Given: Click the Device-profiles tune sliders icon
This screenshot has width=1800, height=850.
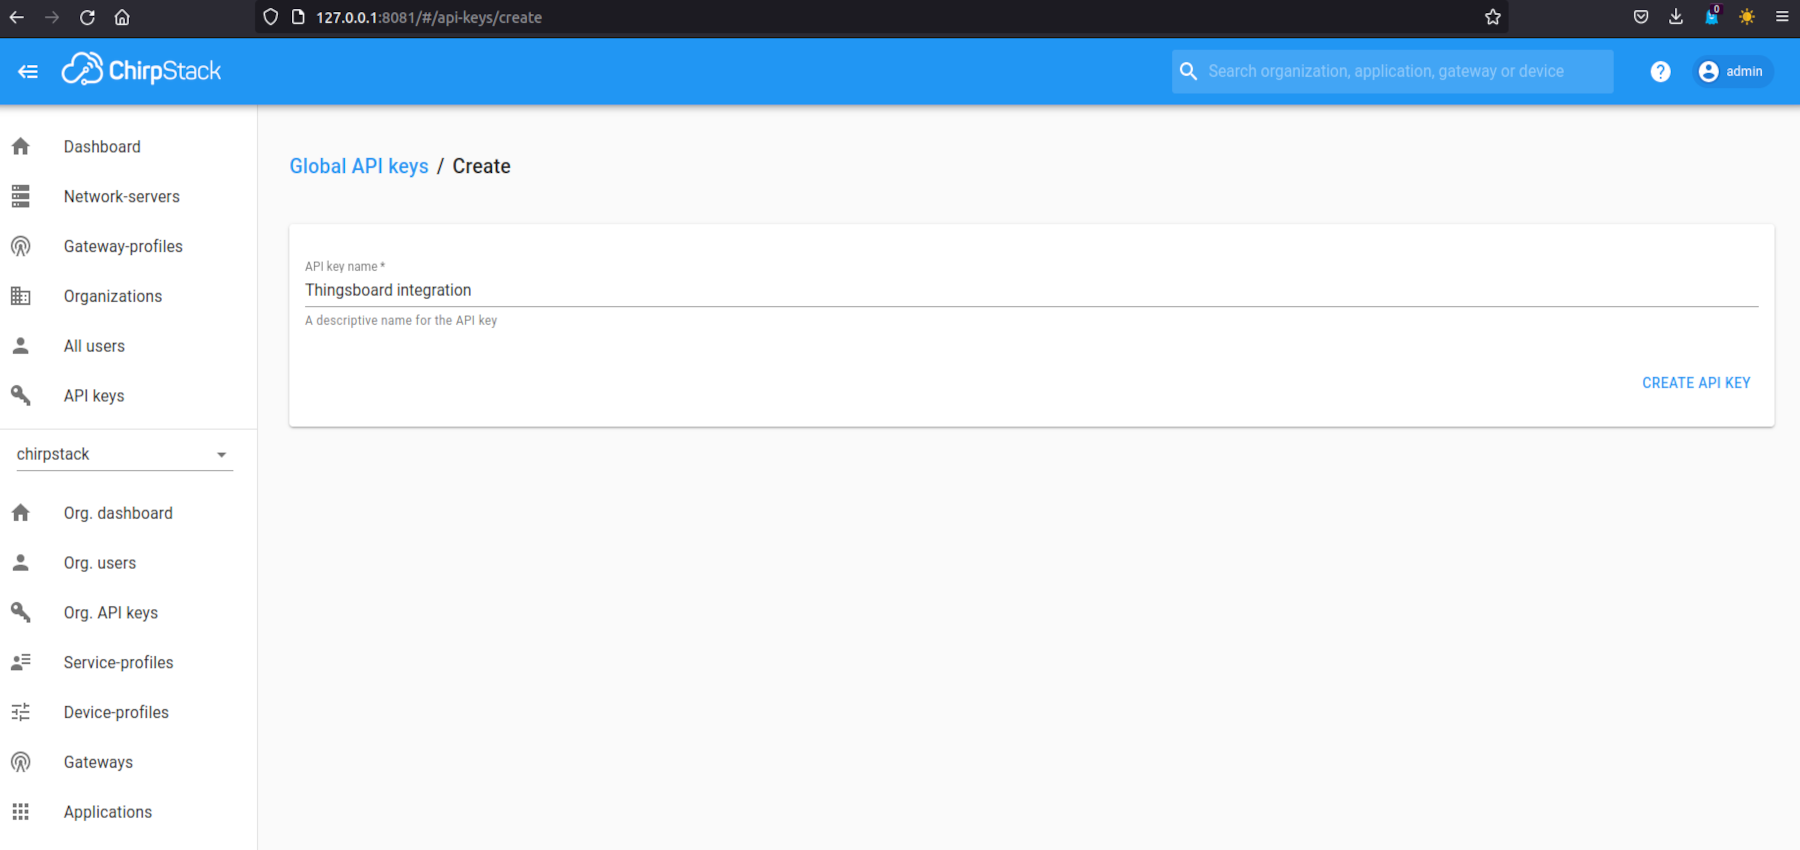Looking at the screenshot, I should 21,712.
